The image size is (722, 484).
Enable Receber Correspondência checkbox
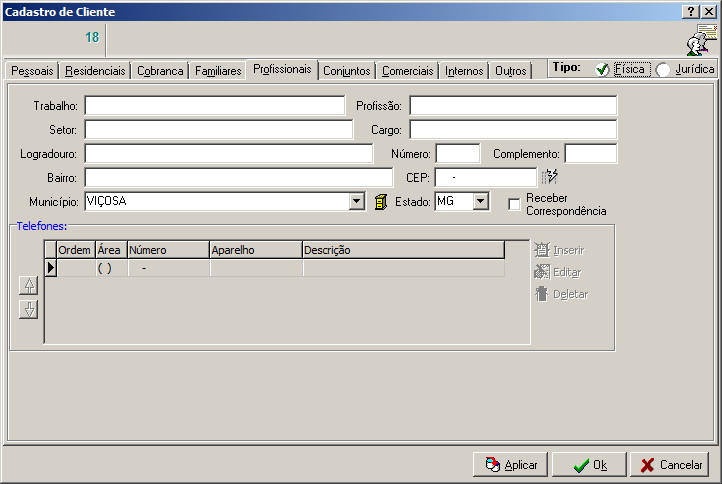(514, 204)
